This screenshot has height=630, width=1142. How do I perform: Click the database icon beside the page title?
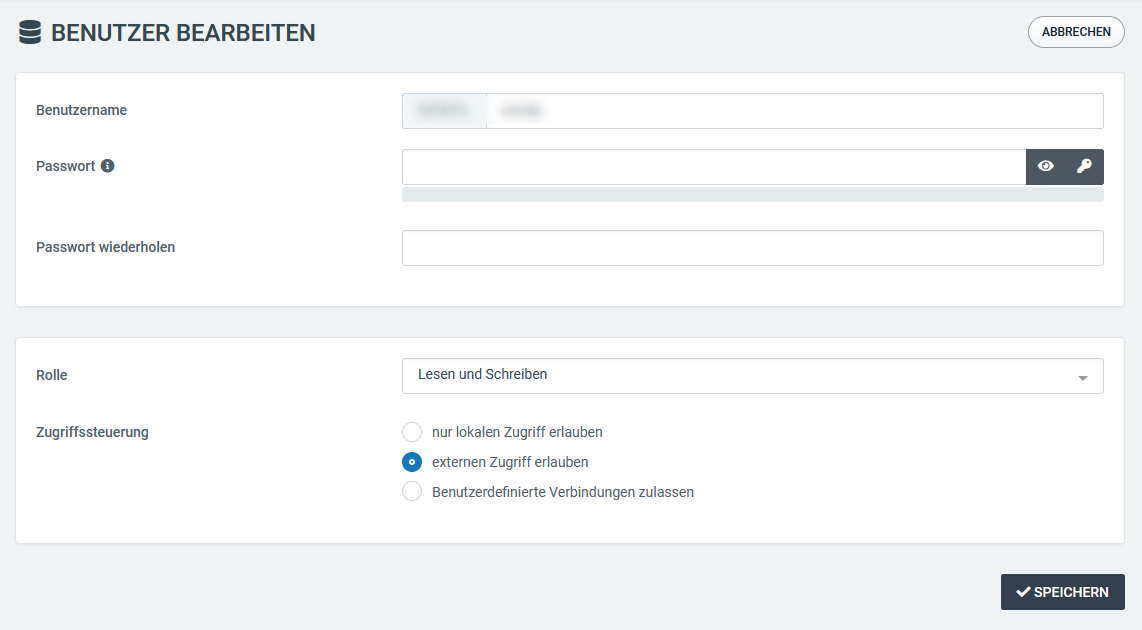point(30,33)
